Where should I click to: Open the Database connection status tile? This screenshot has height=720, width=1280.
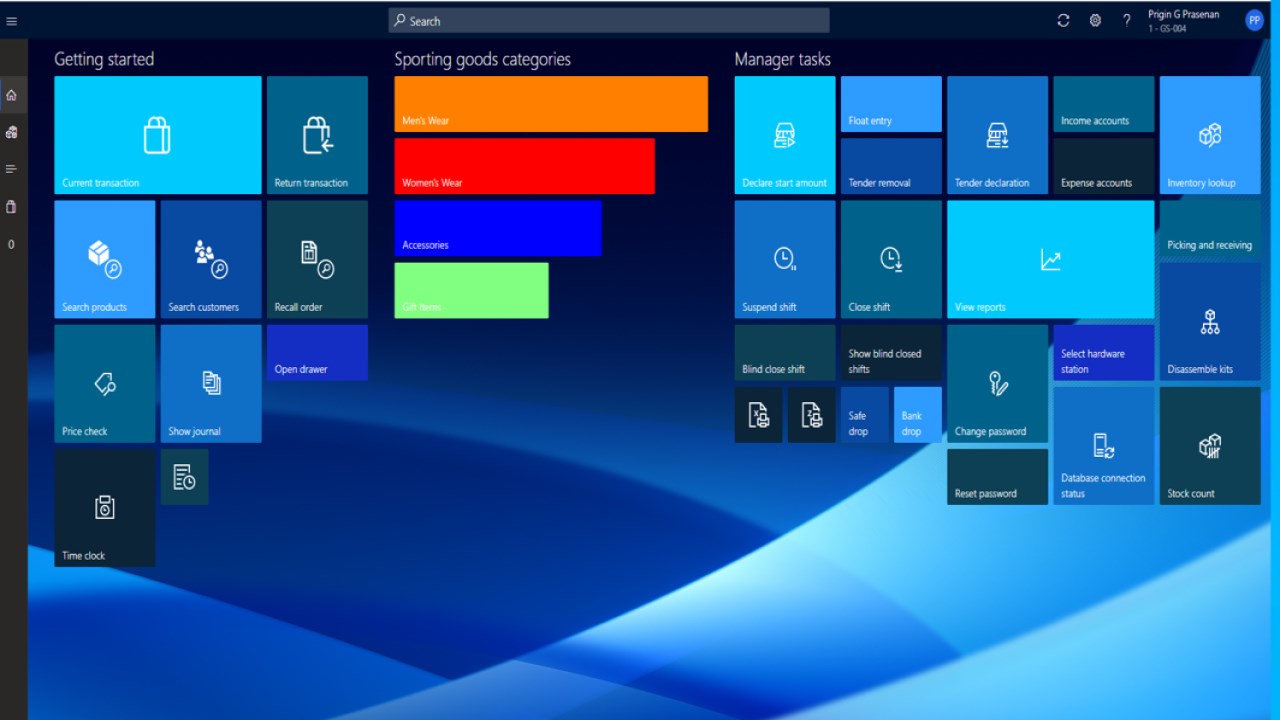pyautogui.click(x=1104, y=445)
